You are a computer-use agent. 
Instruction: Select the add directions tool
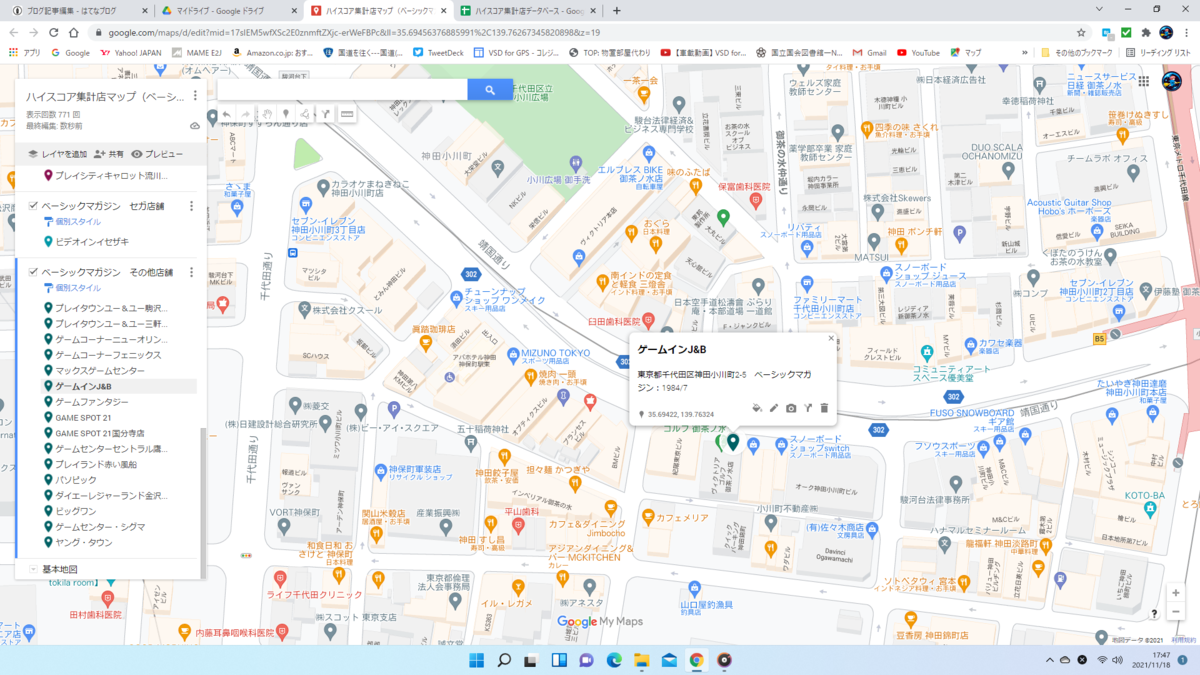(x=326, y=115)
